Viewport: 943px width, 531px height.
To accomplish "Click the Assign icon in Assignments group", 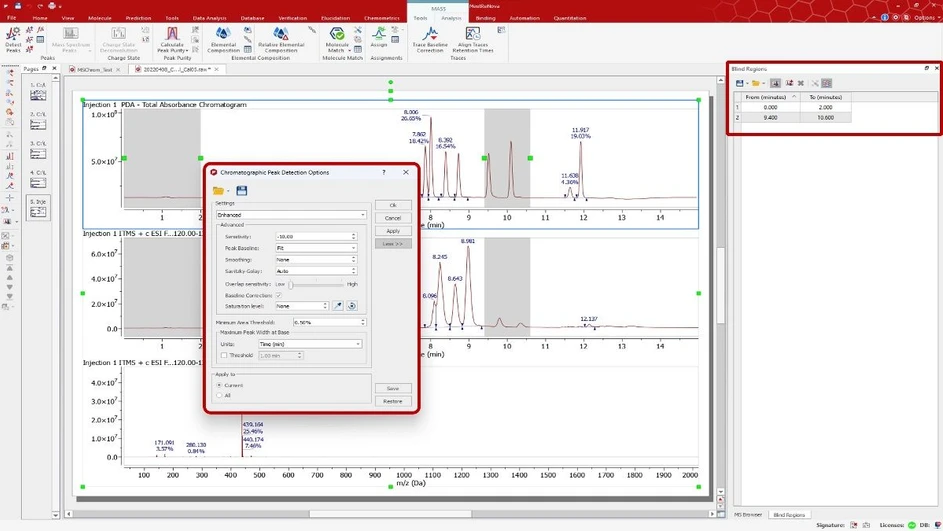I will pyautogui.click(x=379, y=34).
